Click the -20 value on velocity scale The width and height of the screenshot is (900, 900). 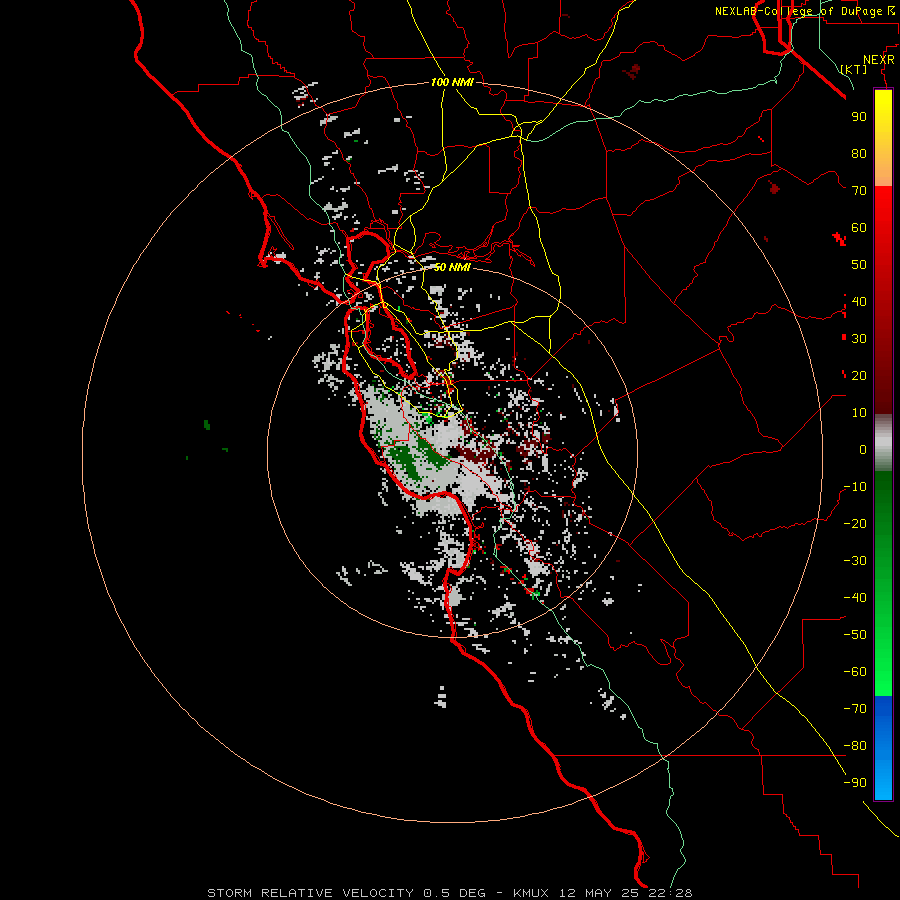coord(855,524)
